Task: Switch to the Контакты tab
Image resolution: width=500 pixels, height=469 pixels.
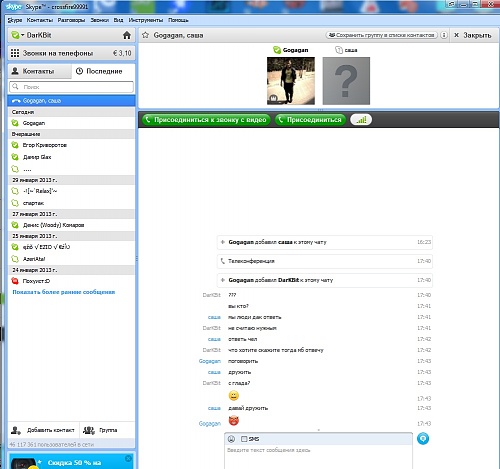Action: 39,71
